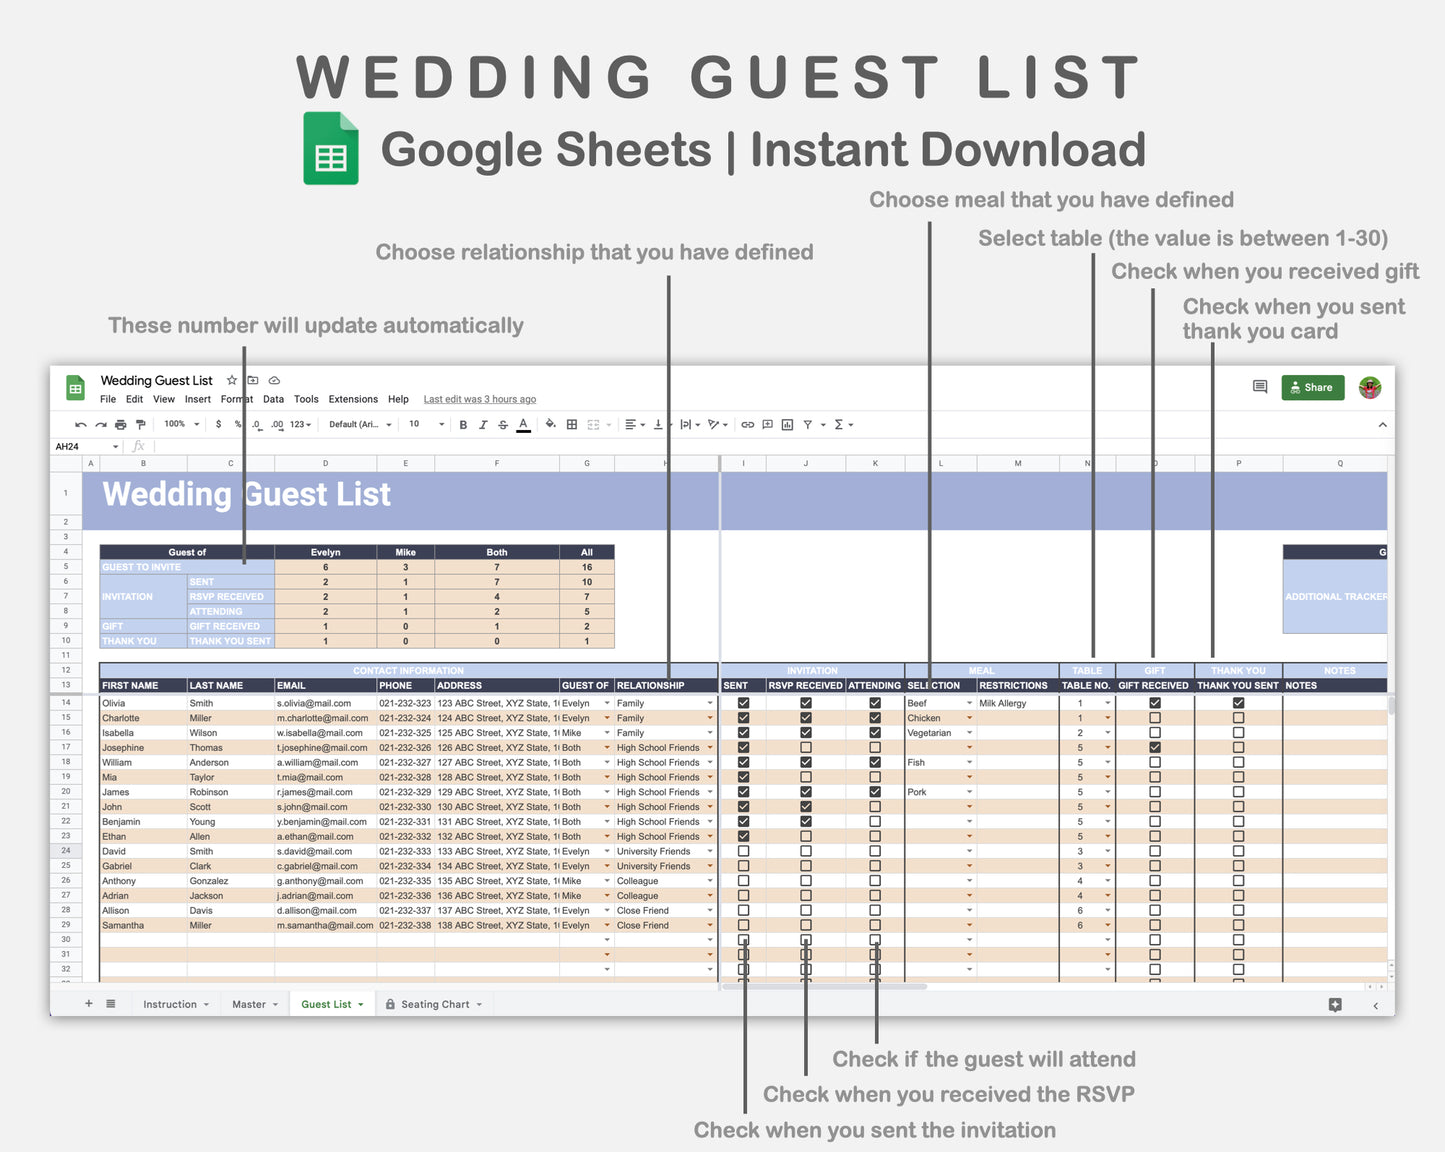Click the undo icon

pyautogui.click(x=80, y=424)
